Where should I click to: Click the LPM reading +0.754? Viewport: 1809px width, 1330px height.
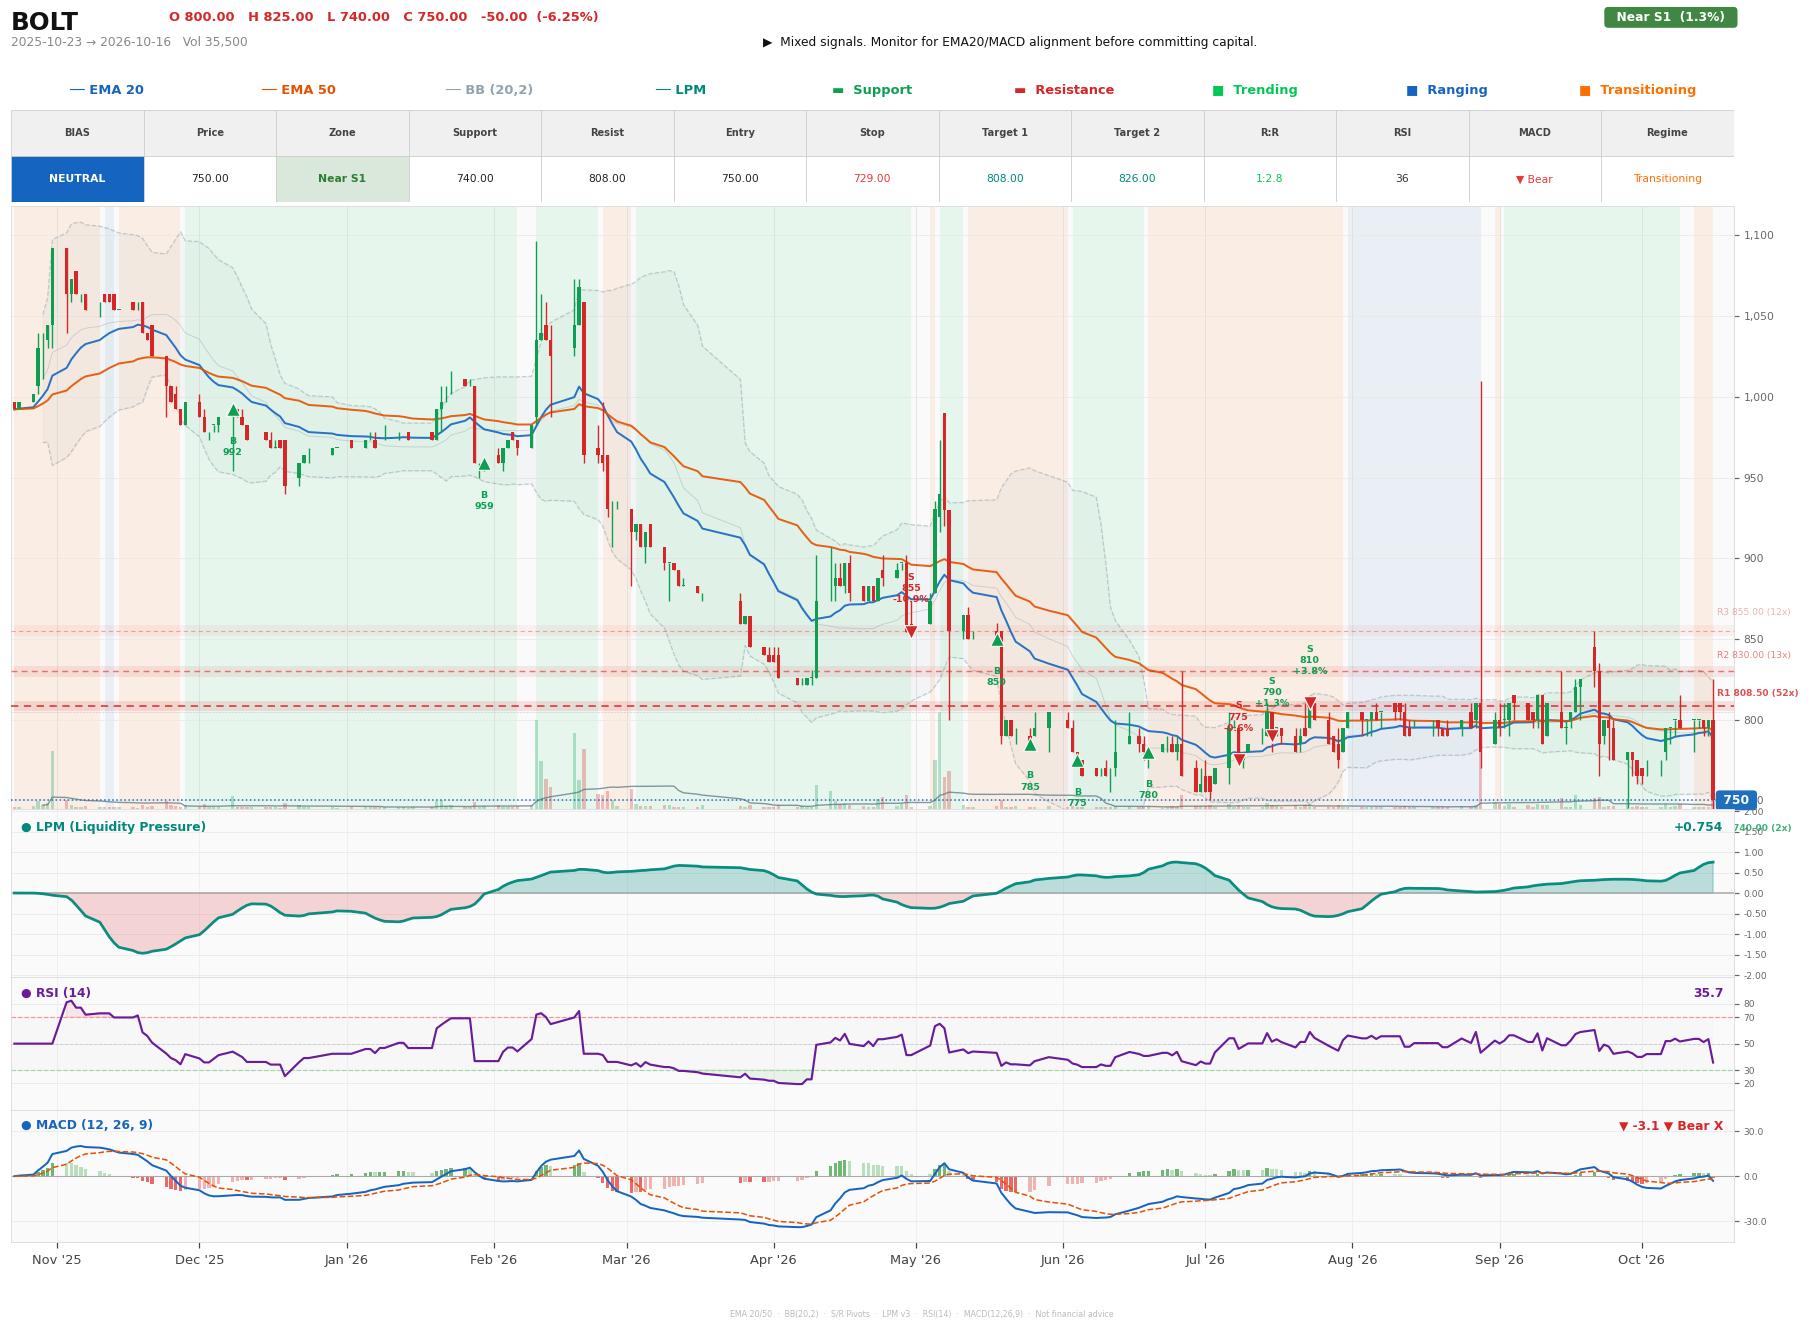[x=1698, y=827]
